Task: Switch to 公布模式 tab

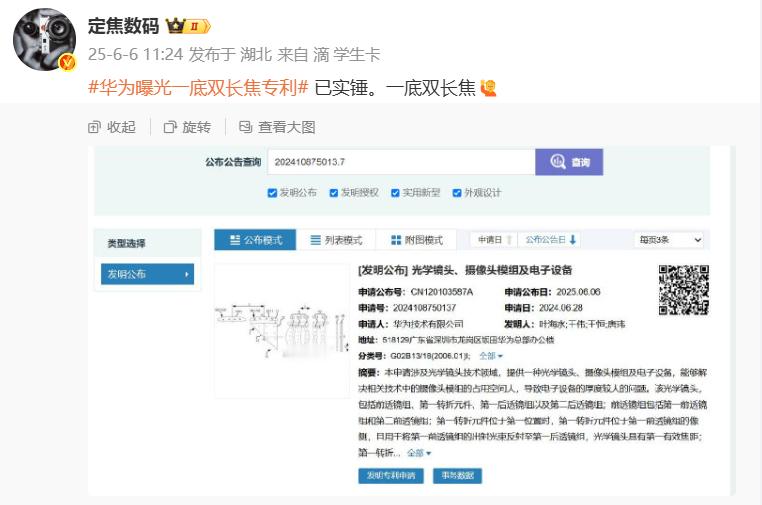Action: tap(255, 240)
